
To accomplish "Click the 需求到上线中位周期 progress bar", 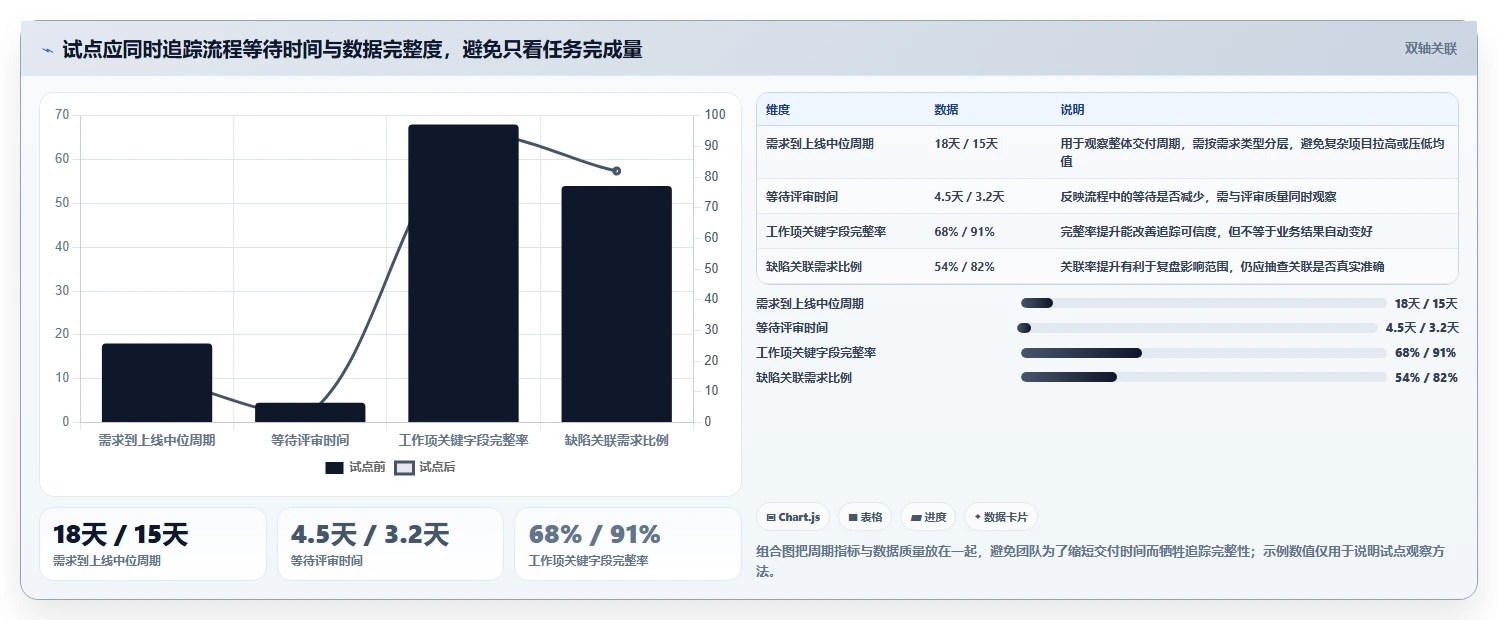I will pos(1203,303).
